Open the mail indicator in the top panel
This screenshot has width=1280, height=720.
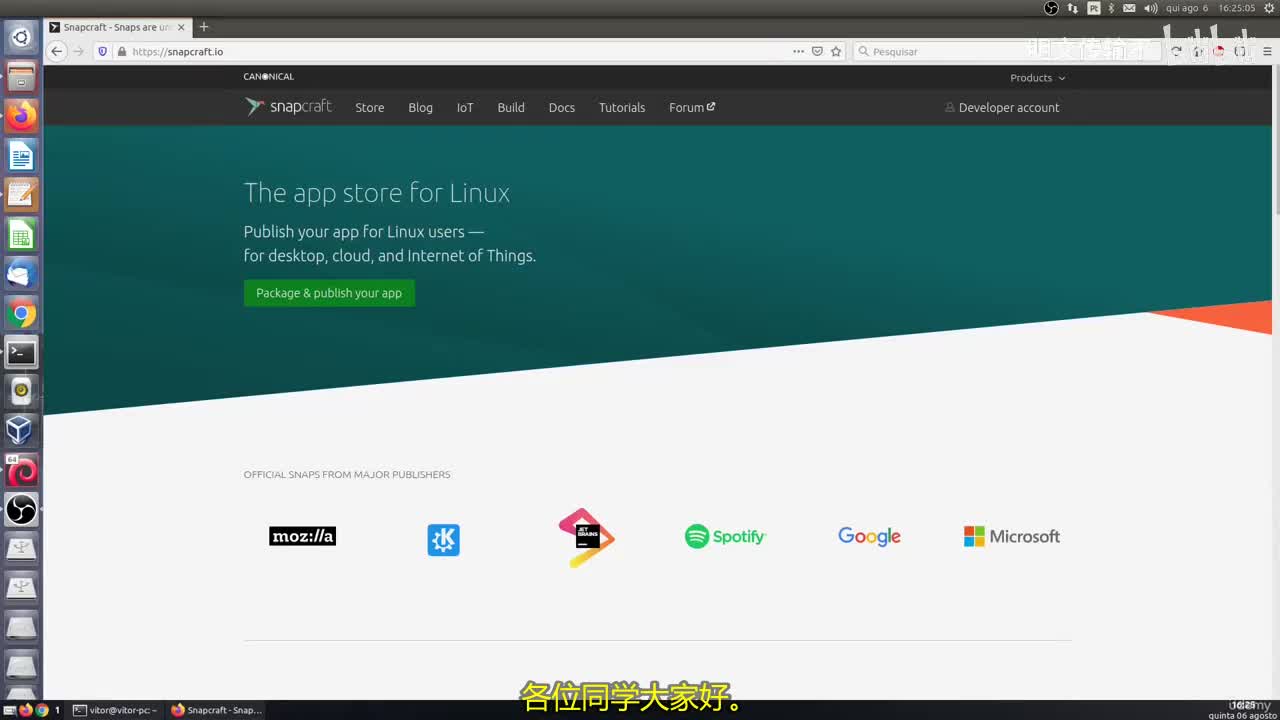point(1129,8)
